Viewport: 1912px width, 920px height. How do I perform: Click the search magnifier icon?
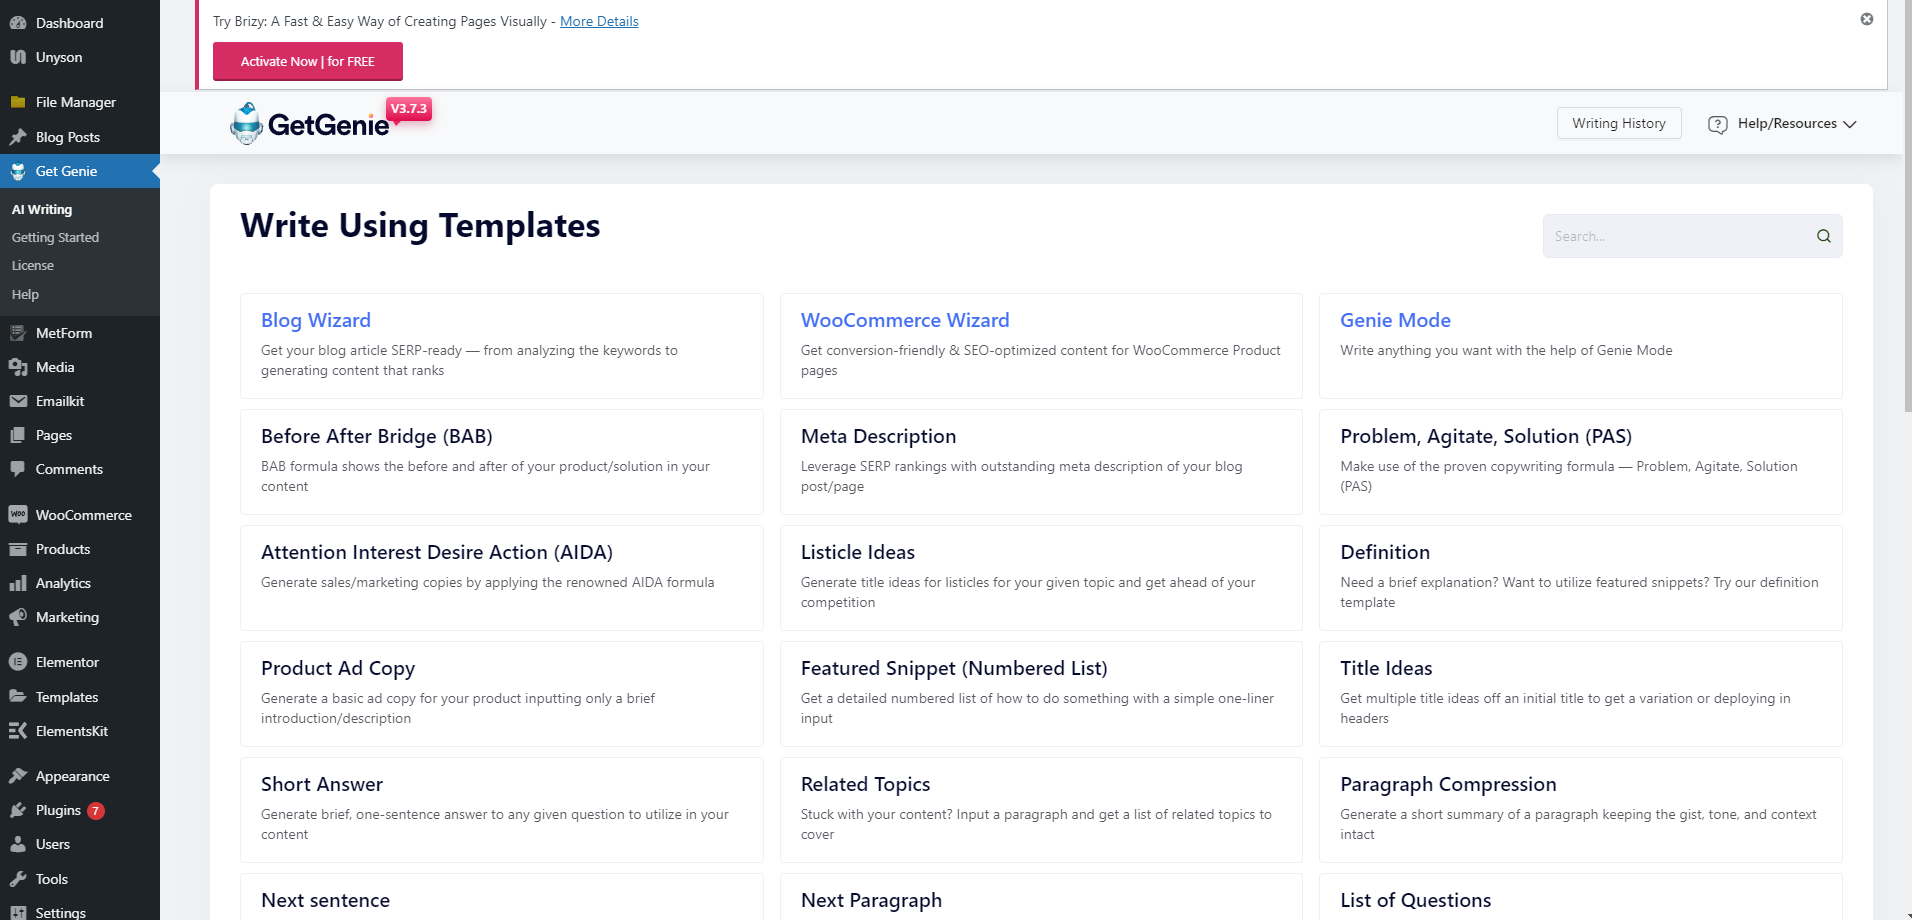pos(1824,236)
